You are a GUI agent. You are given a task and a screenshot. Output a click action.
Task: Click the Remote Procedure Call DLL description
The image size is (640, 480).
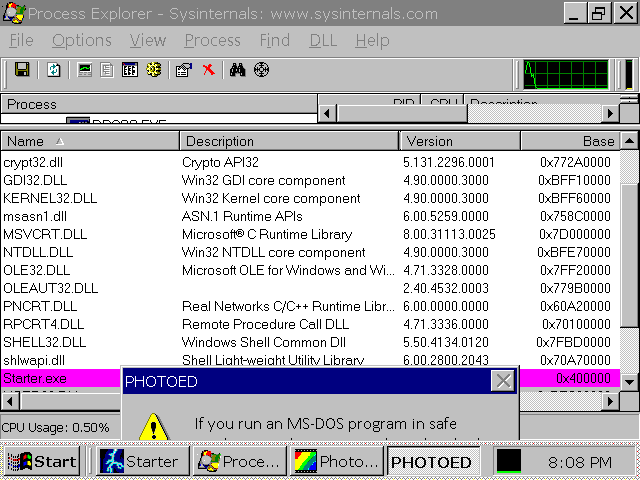[265, 324]
